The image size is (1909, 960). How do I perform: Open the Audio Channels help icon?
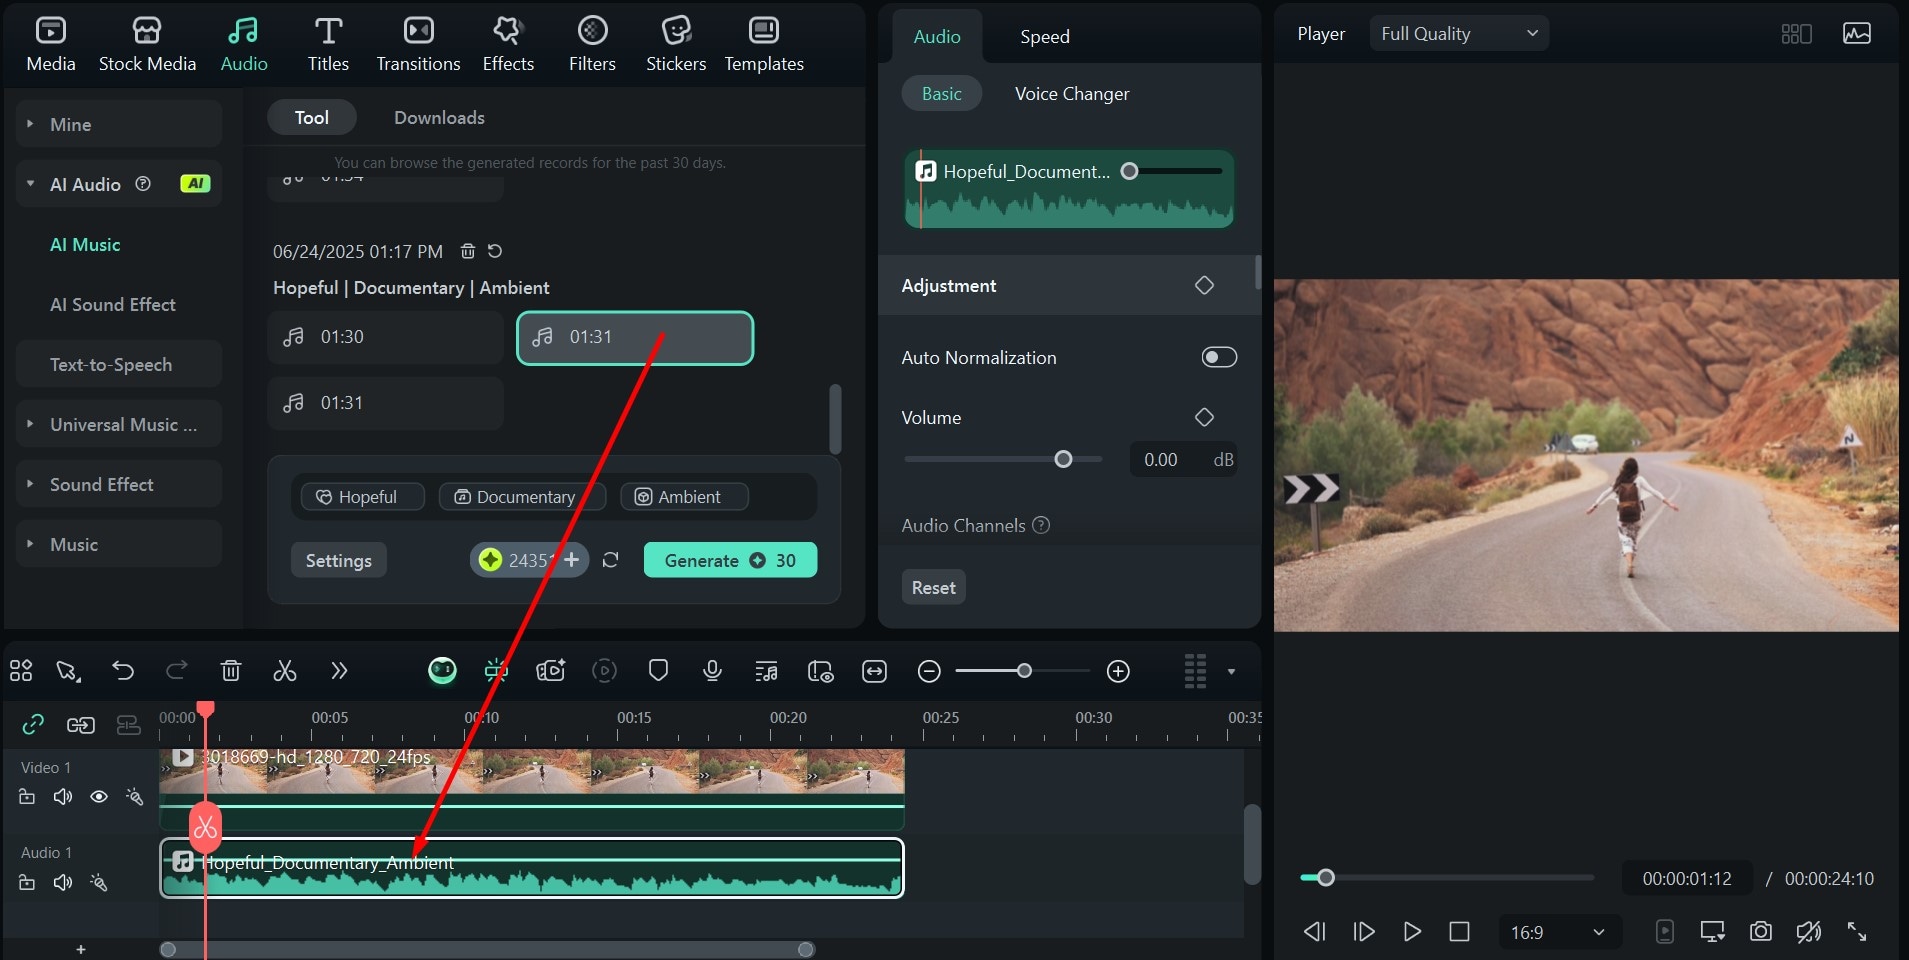point(1041,525)
